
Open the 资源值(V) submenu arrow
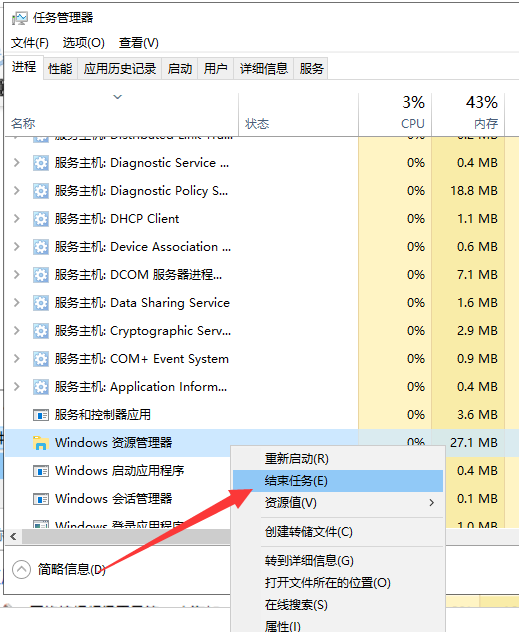click(432, 503)
